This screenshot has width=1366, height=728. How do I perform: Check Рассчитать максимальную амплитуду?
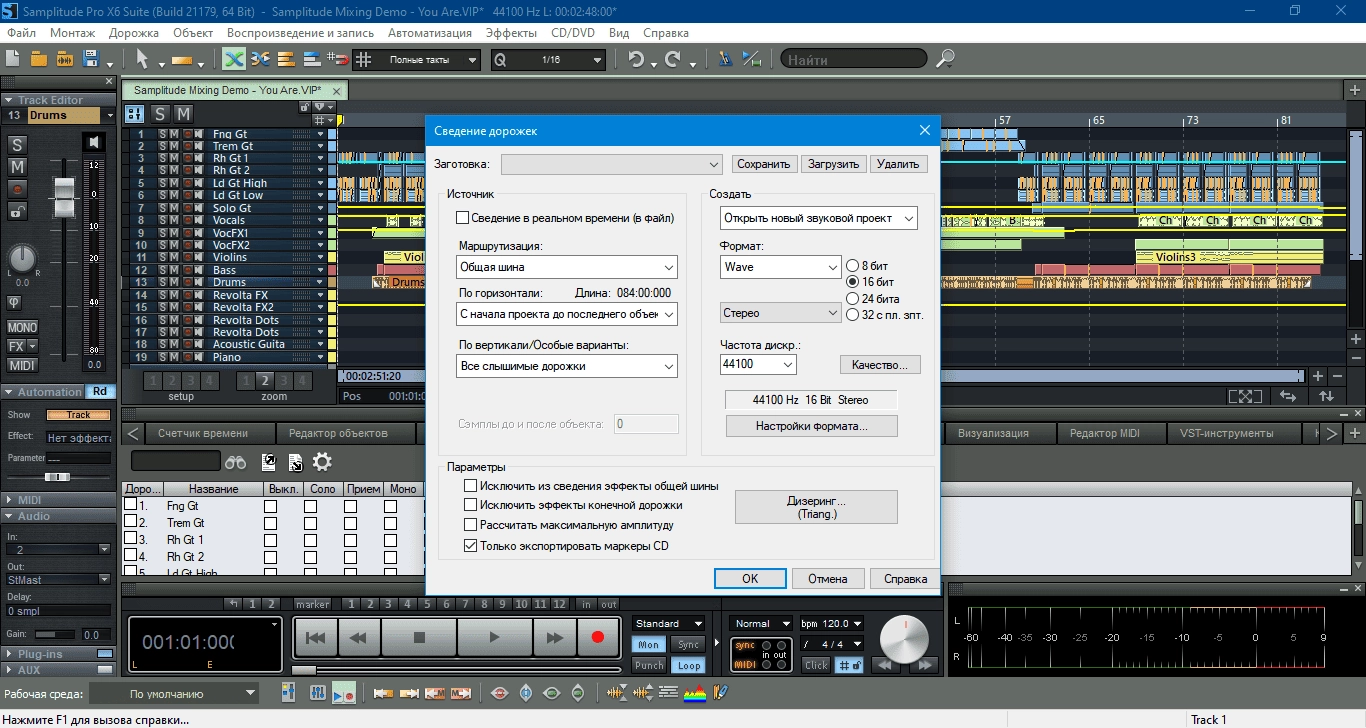point(471,525)
